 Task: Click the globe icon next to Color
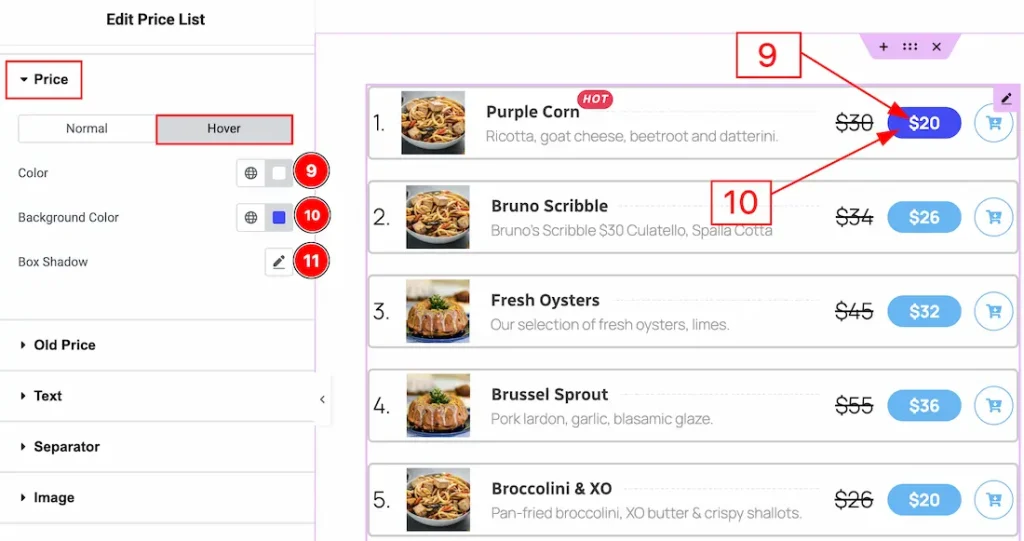tap(251, 173)
